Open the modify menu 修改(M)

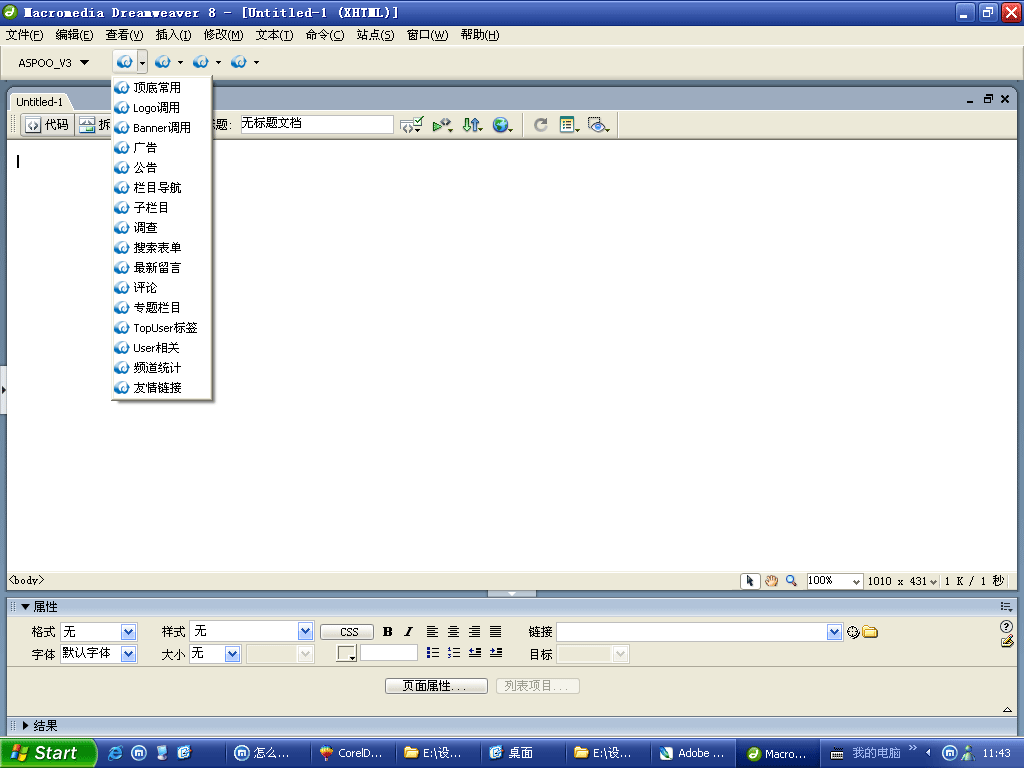click(x=223, y=35)
